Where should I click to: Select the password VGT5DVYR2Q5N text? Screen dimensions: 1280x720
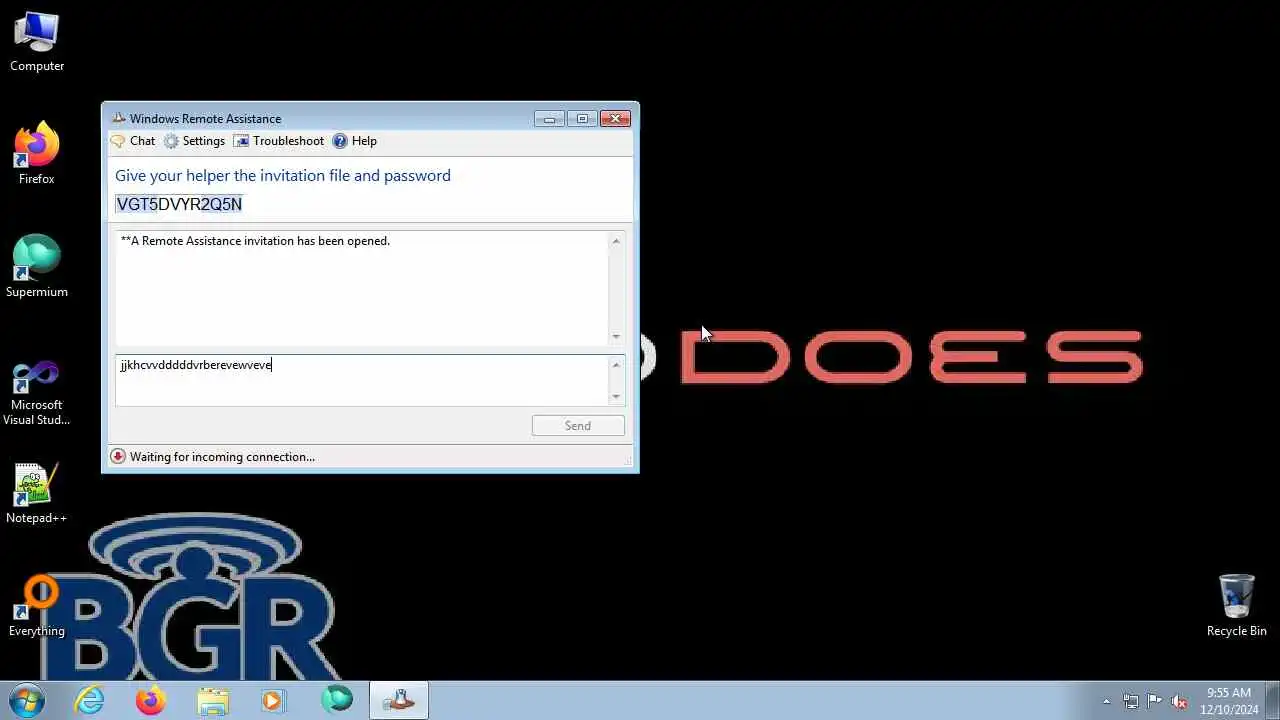pos(179,204)
